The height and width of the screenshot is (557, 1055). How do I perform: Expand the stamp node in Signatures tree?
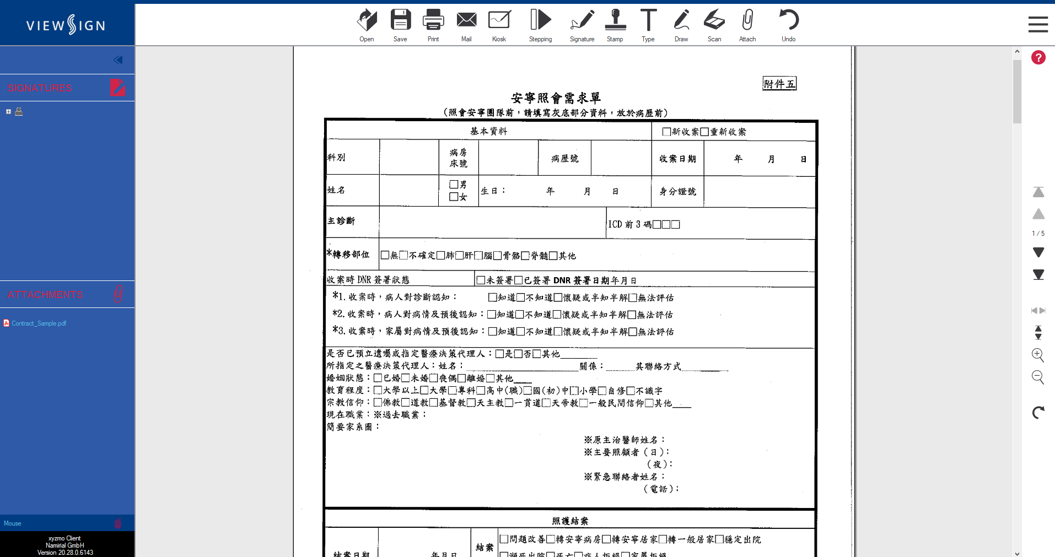[x=8, y=112]
